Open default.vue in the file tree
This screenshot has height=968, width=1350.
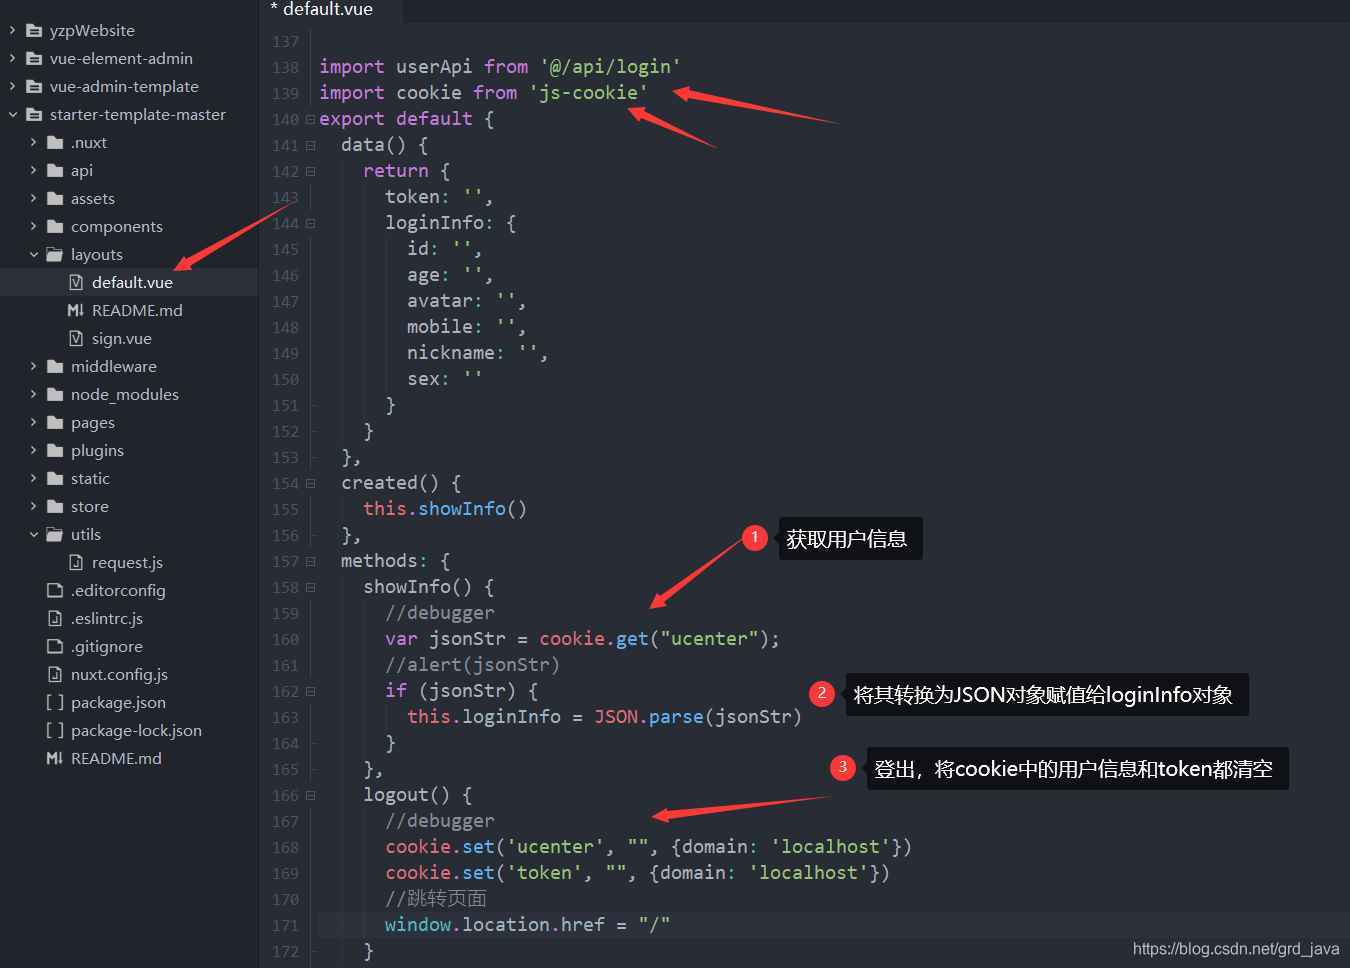132,282
